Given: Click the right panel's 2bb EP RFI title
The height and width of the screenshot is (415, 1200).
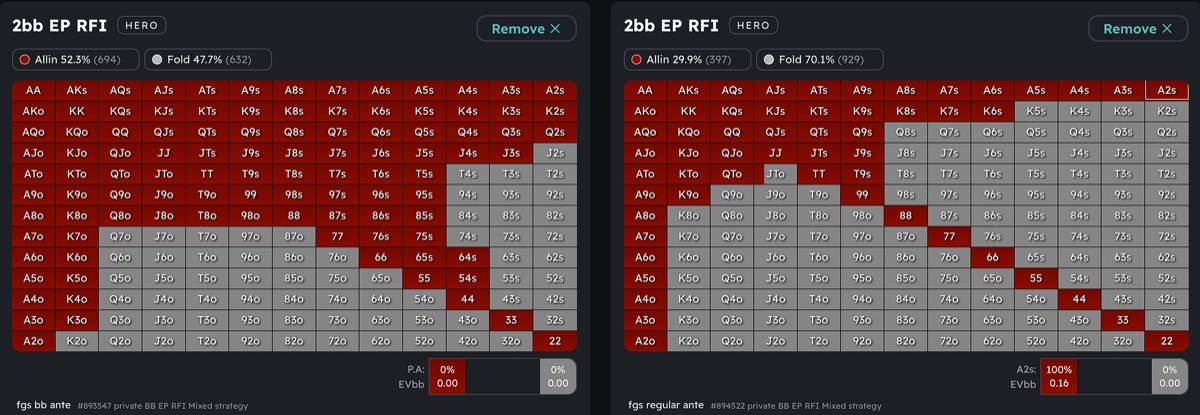Looking at the screenshot, I should click(x=671, y=25).
